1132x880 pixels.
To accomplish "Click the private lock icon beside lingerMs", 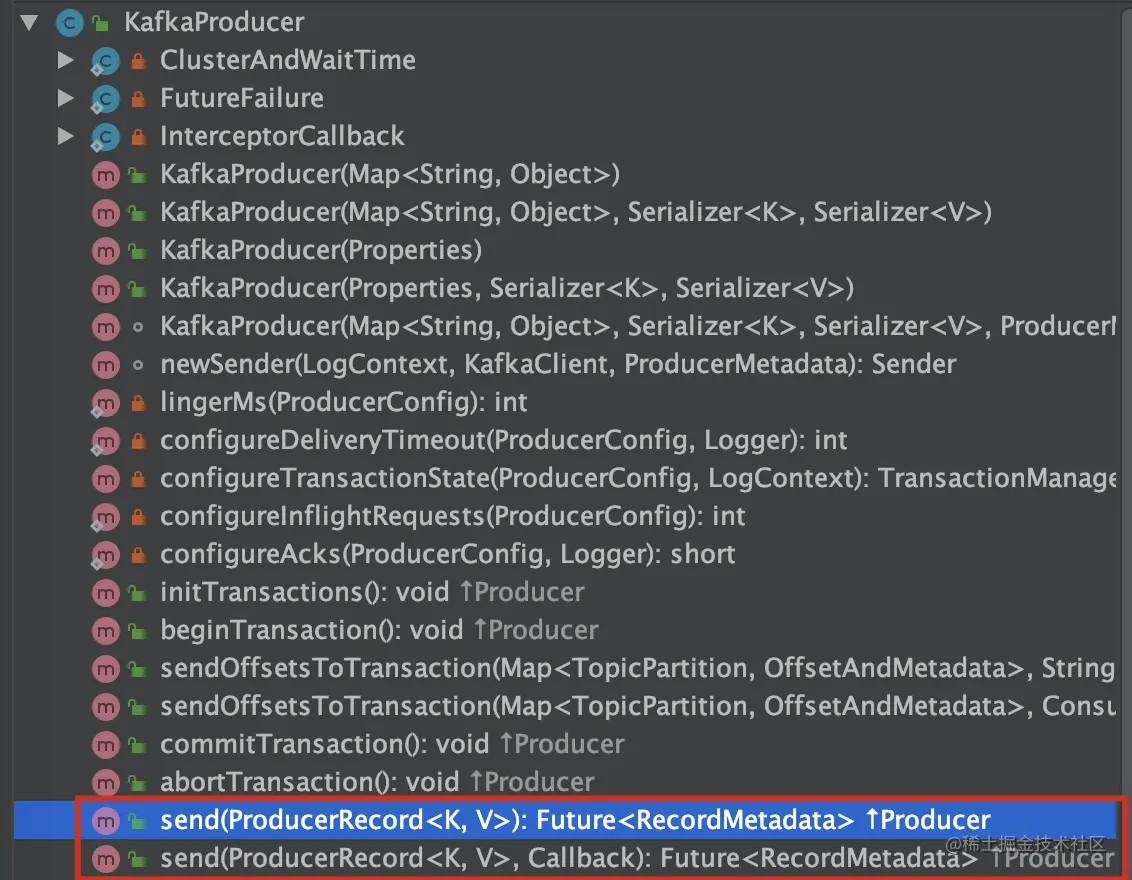I will 138,403.
